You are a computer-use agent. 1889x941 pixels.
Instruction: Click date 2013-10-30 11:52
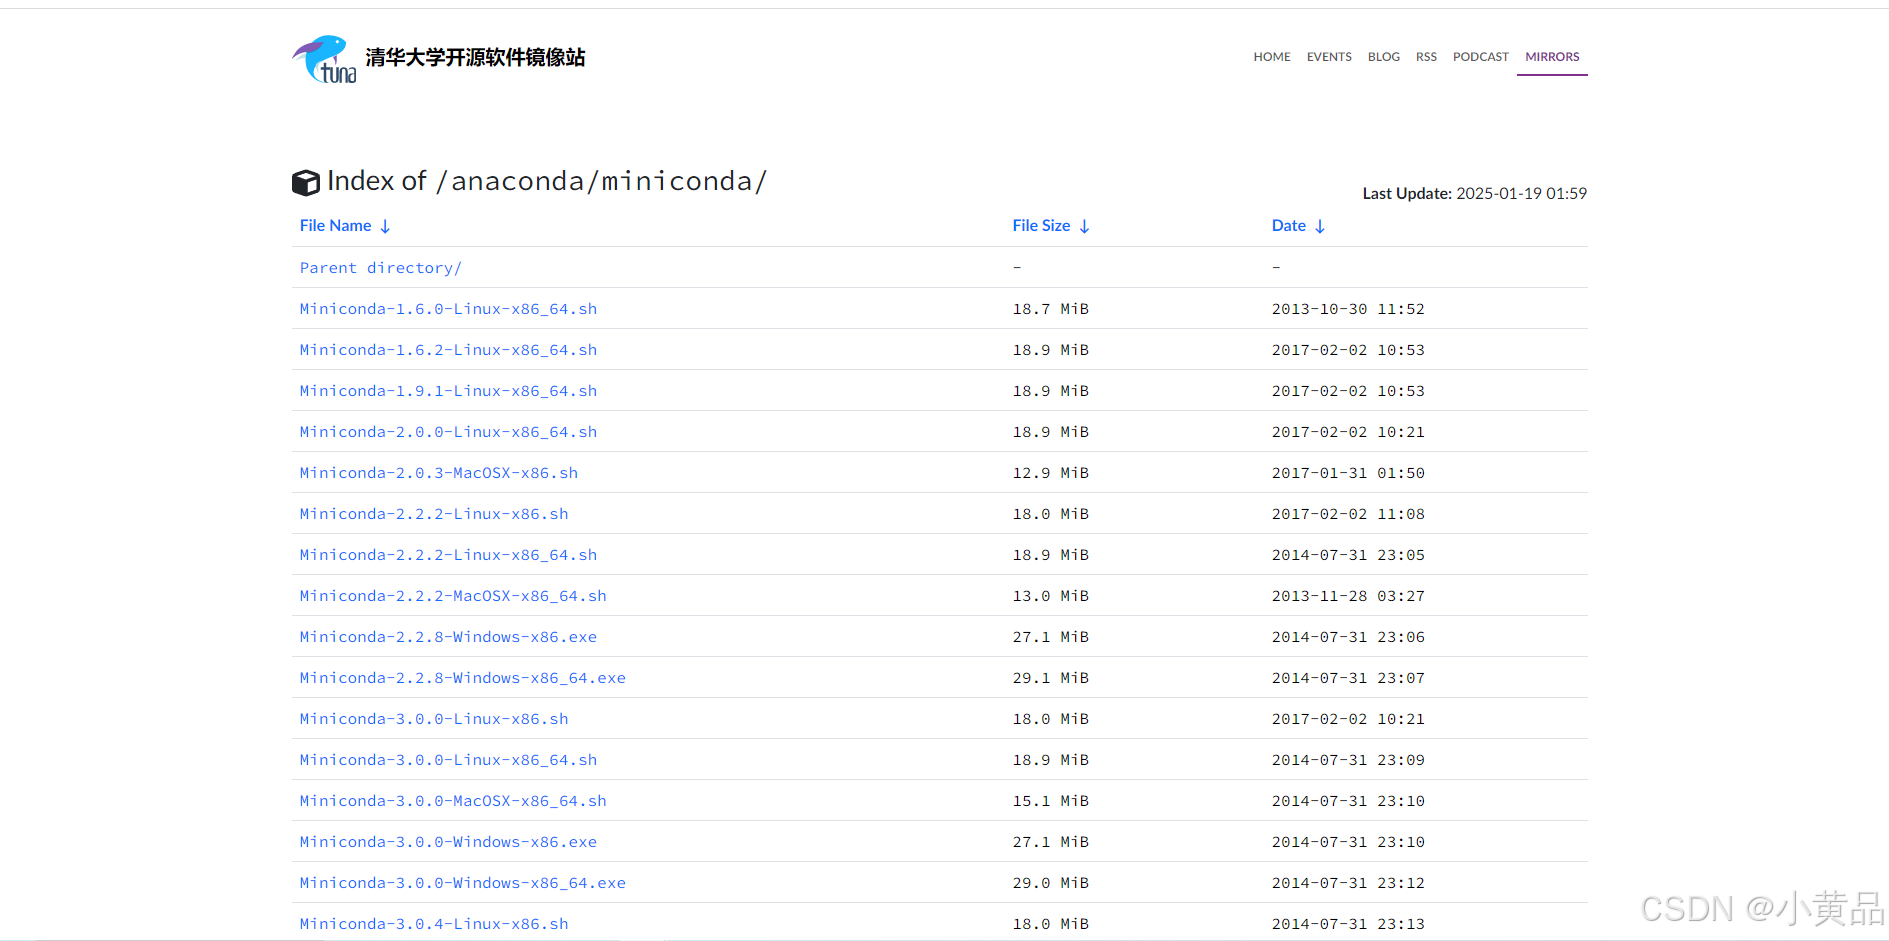(x=1348, y=309)
